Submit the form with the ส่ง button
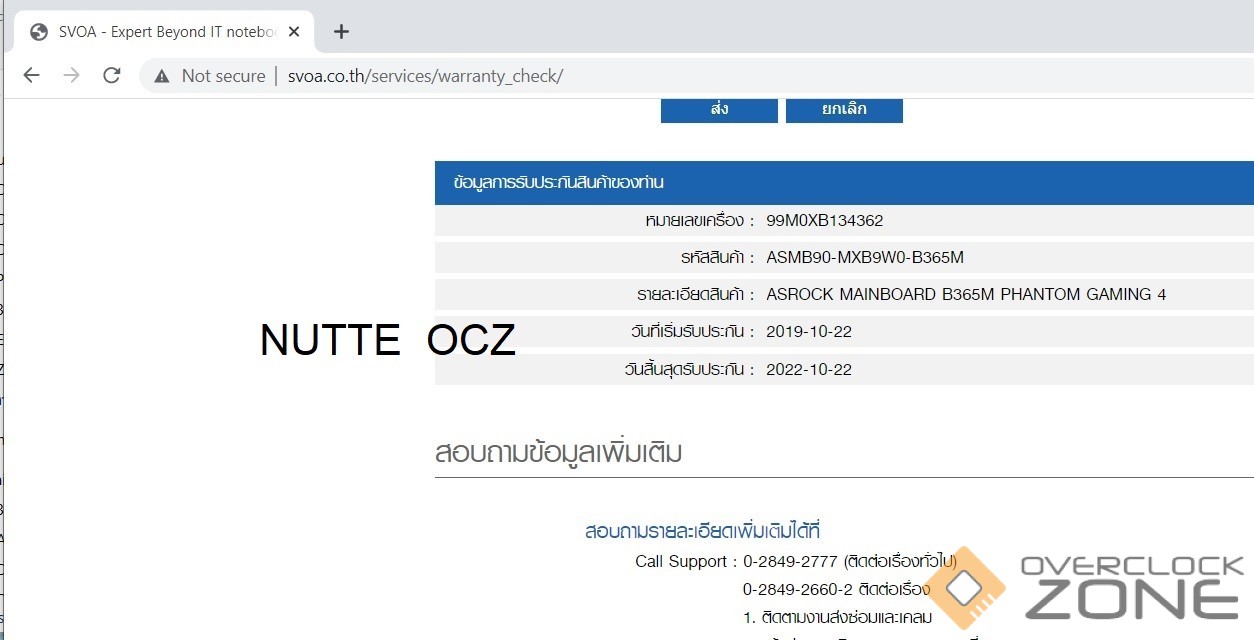 pos(719,109)
